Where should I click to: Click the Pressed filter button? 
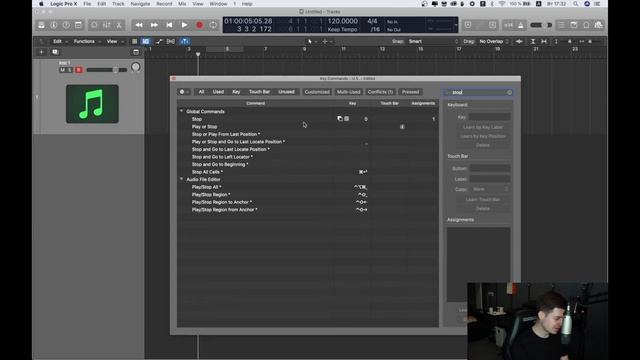[x=411, y=92]
